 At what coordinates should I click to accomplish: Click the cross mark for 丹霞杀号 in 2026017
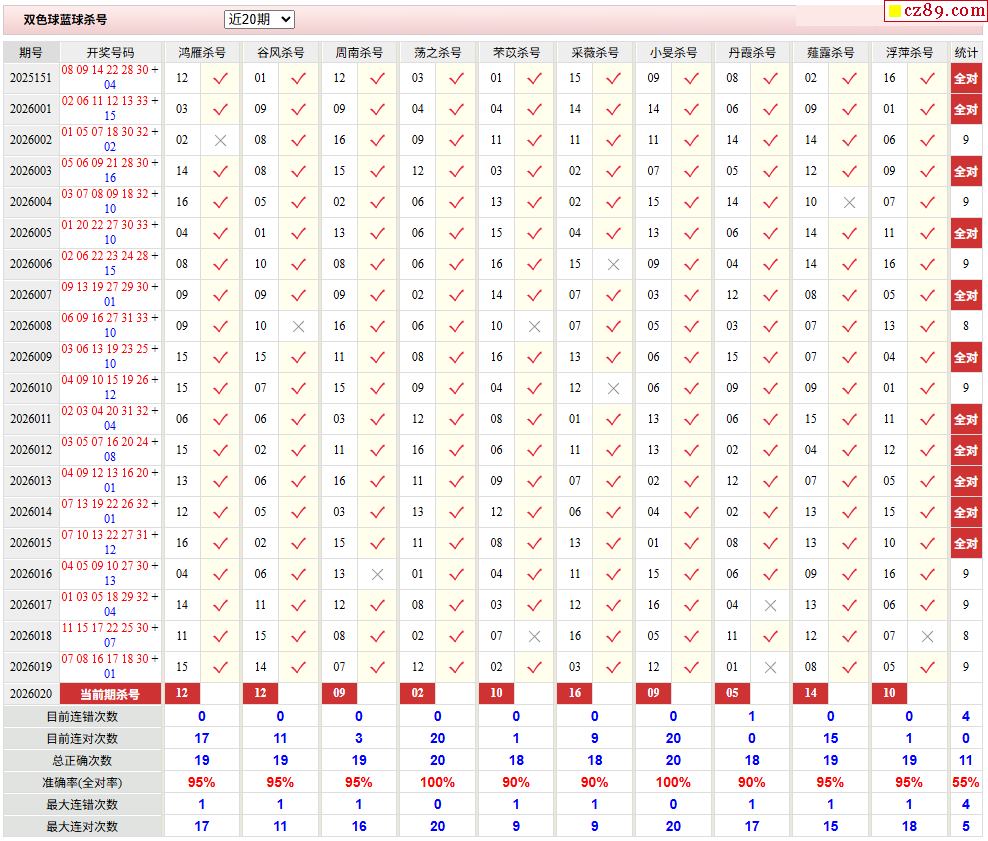(770, 605)
